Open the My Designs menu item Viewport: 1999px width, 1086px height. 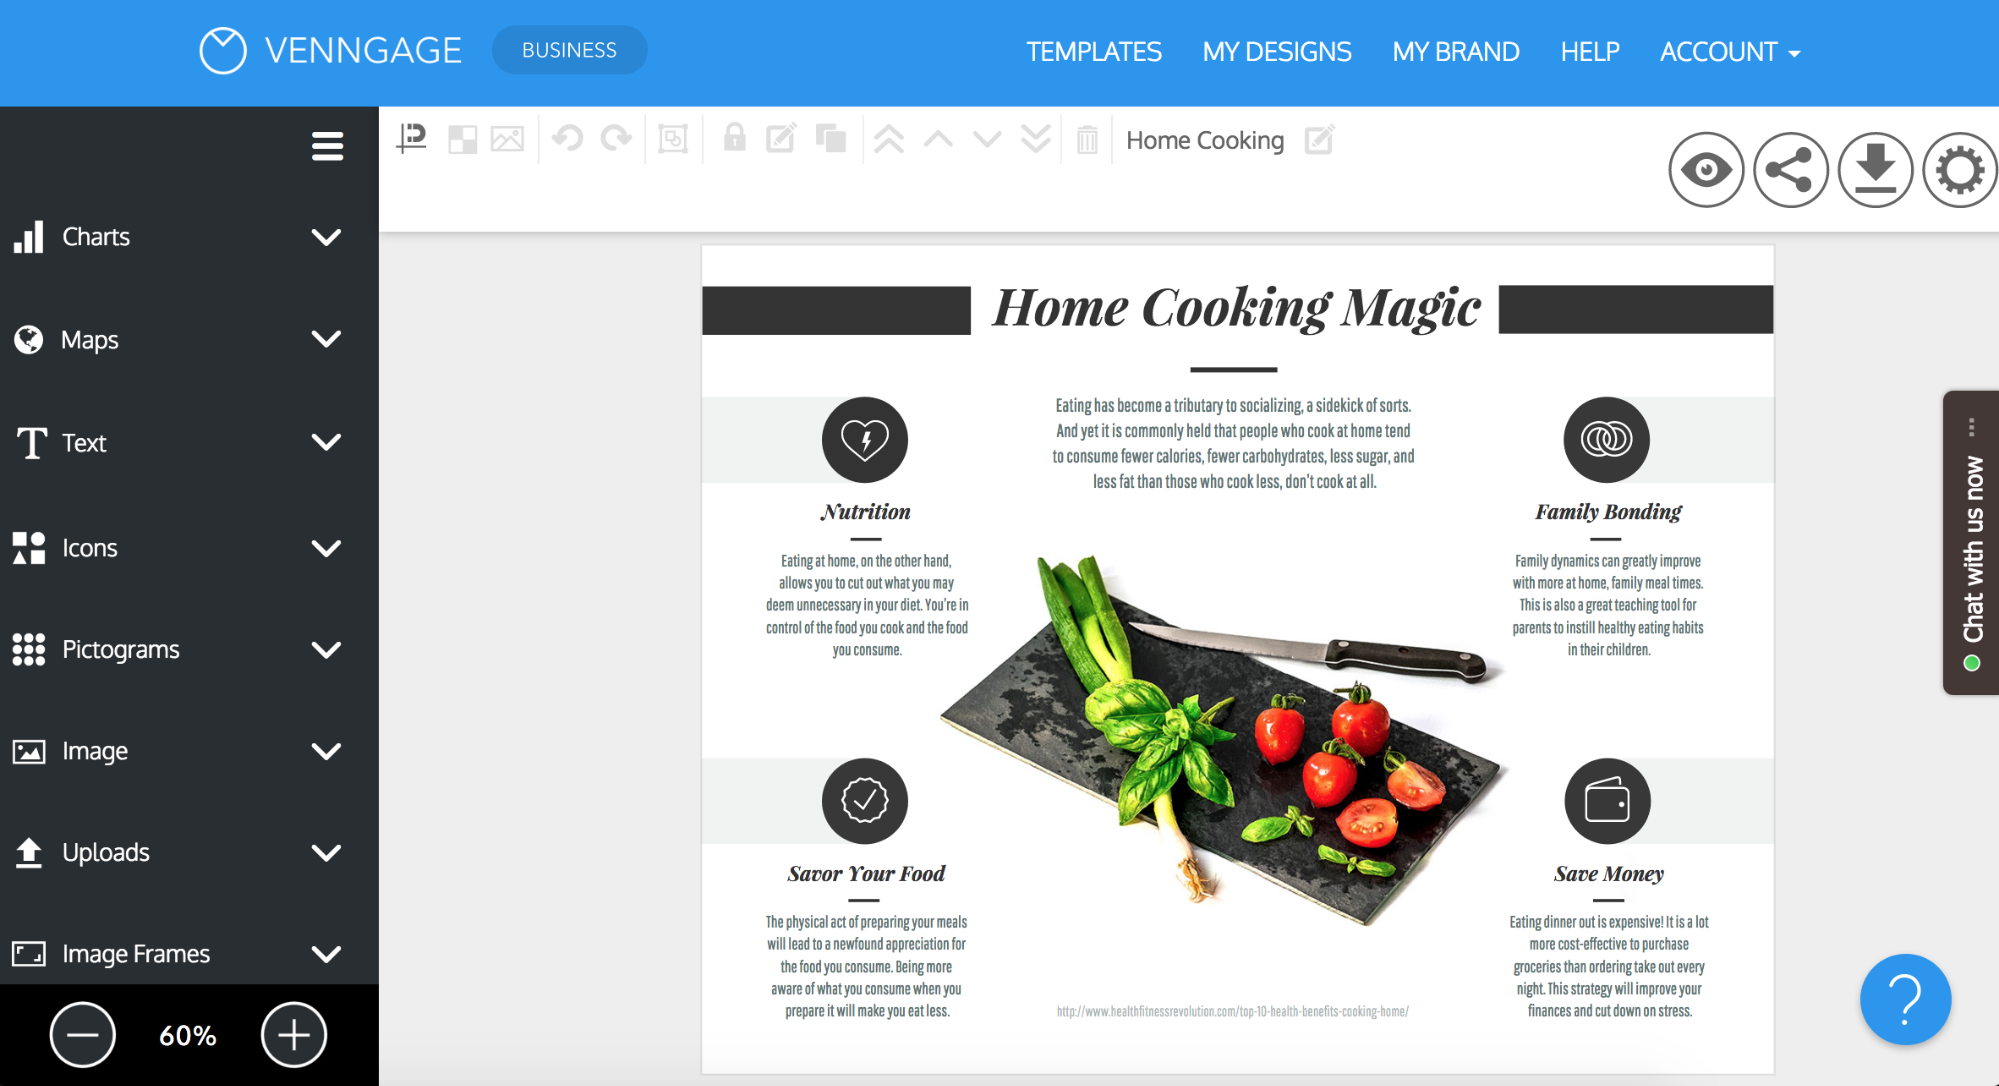(1276, 52)
